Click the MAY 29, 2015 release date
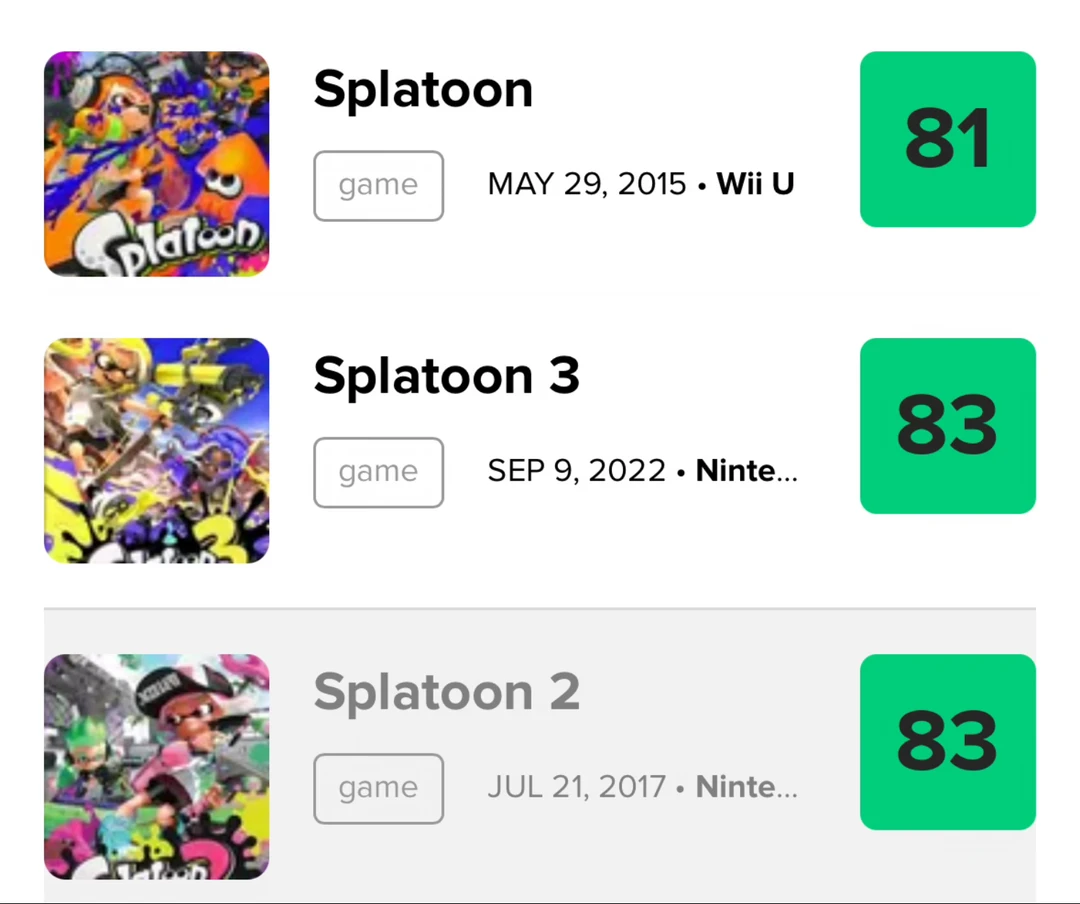 pos(587,184)
